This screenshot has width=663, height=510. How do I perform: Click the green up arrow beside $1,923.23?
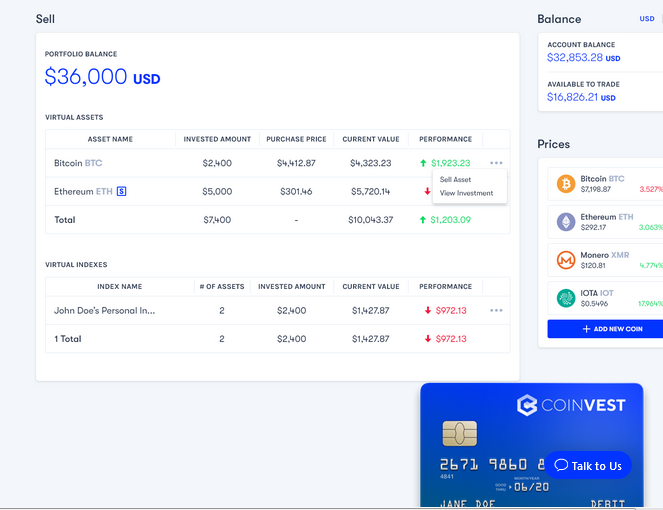[423, 163]
